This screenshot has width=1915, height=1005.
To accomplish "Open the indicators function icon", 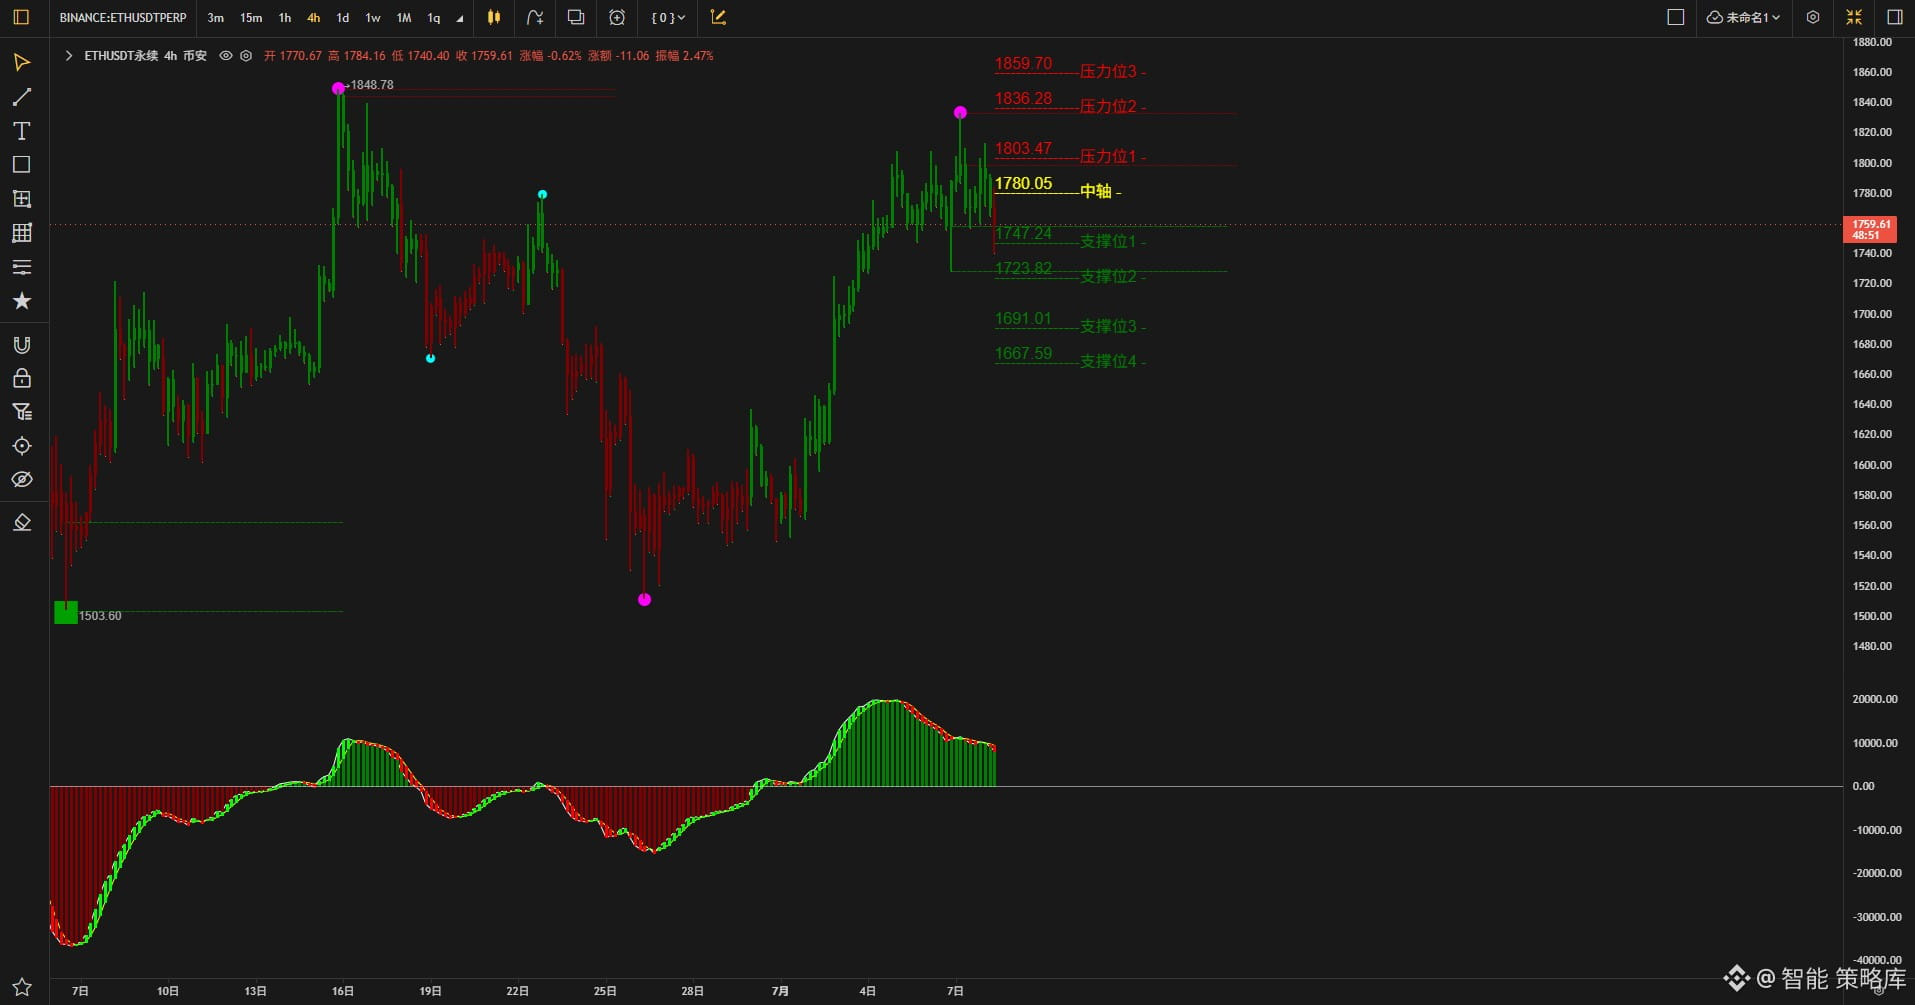I will pos(535,17).
